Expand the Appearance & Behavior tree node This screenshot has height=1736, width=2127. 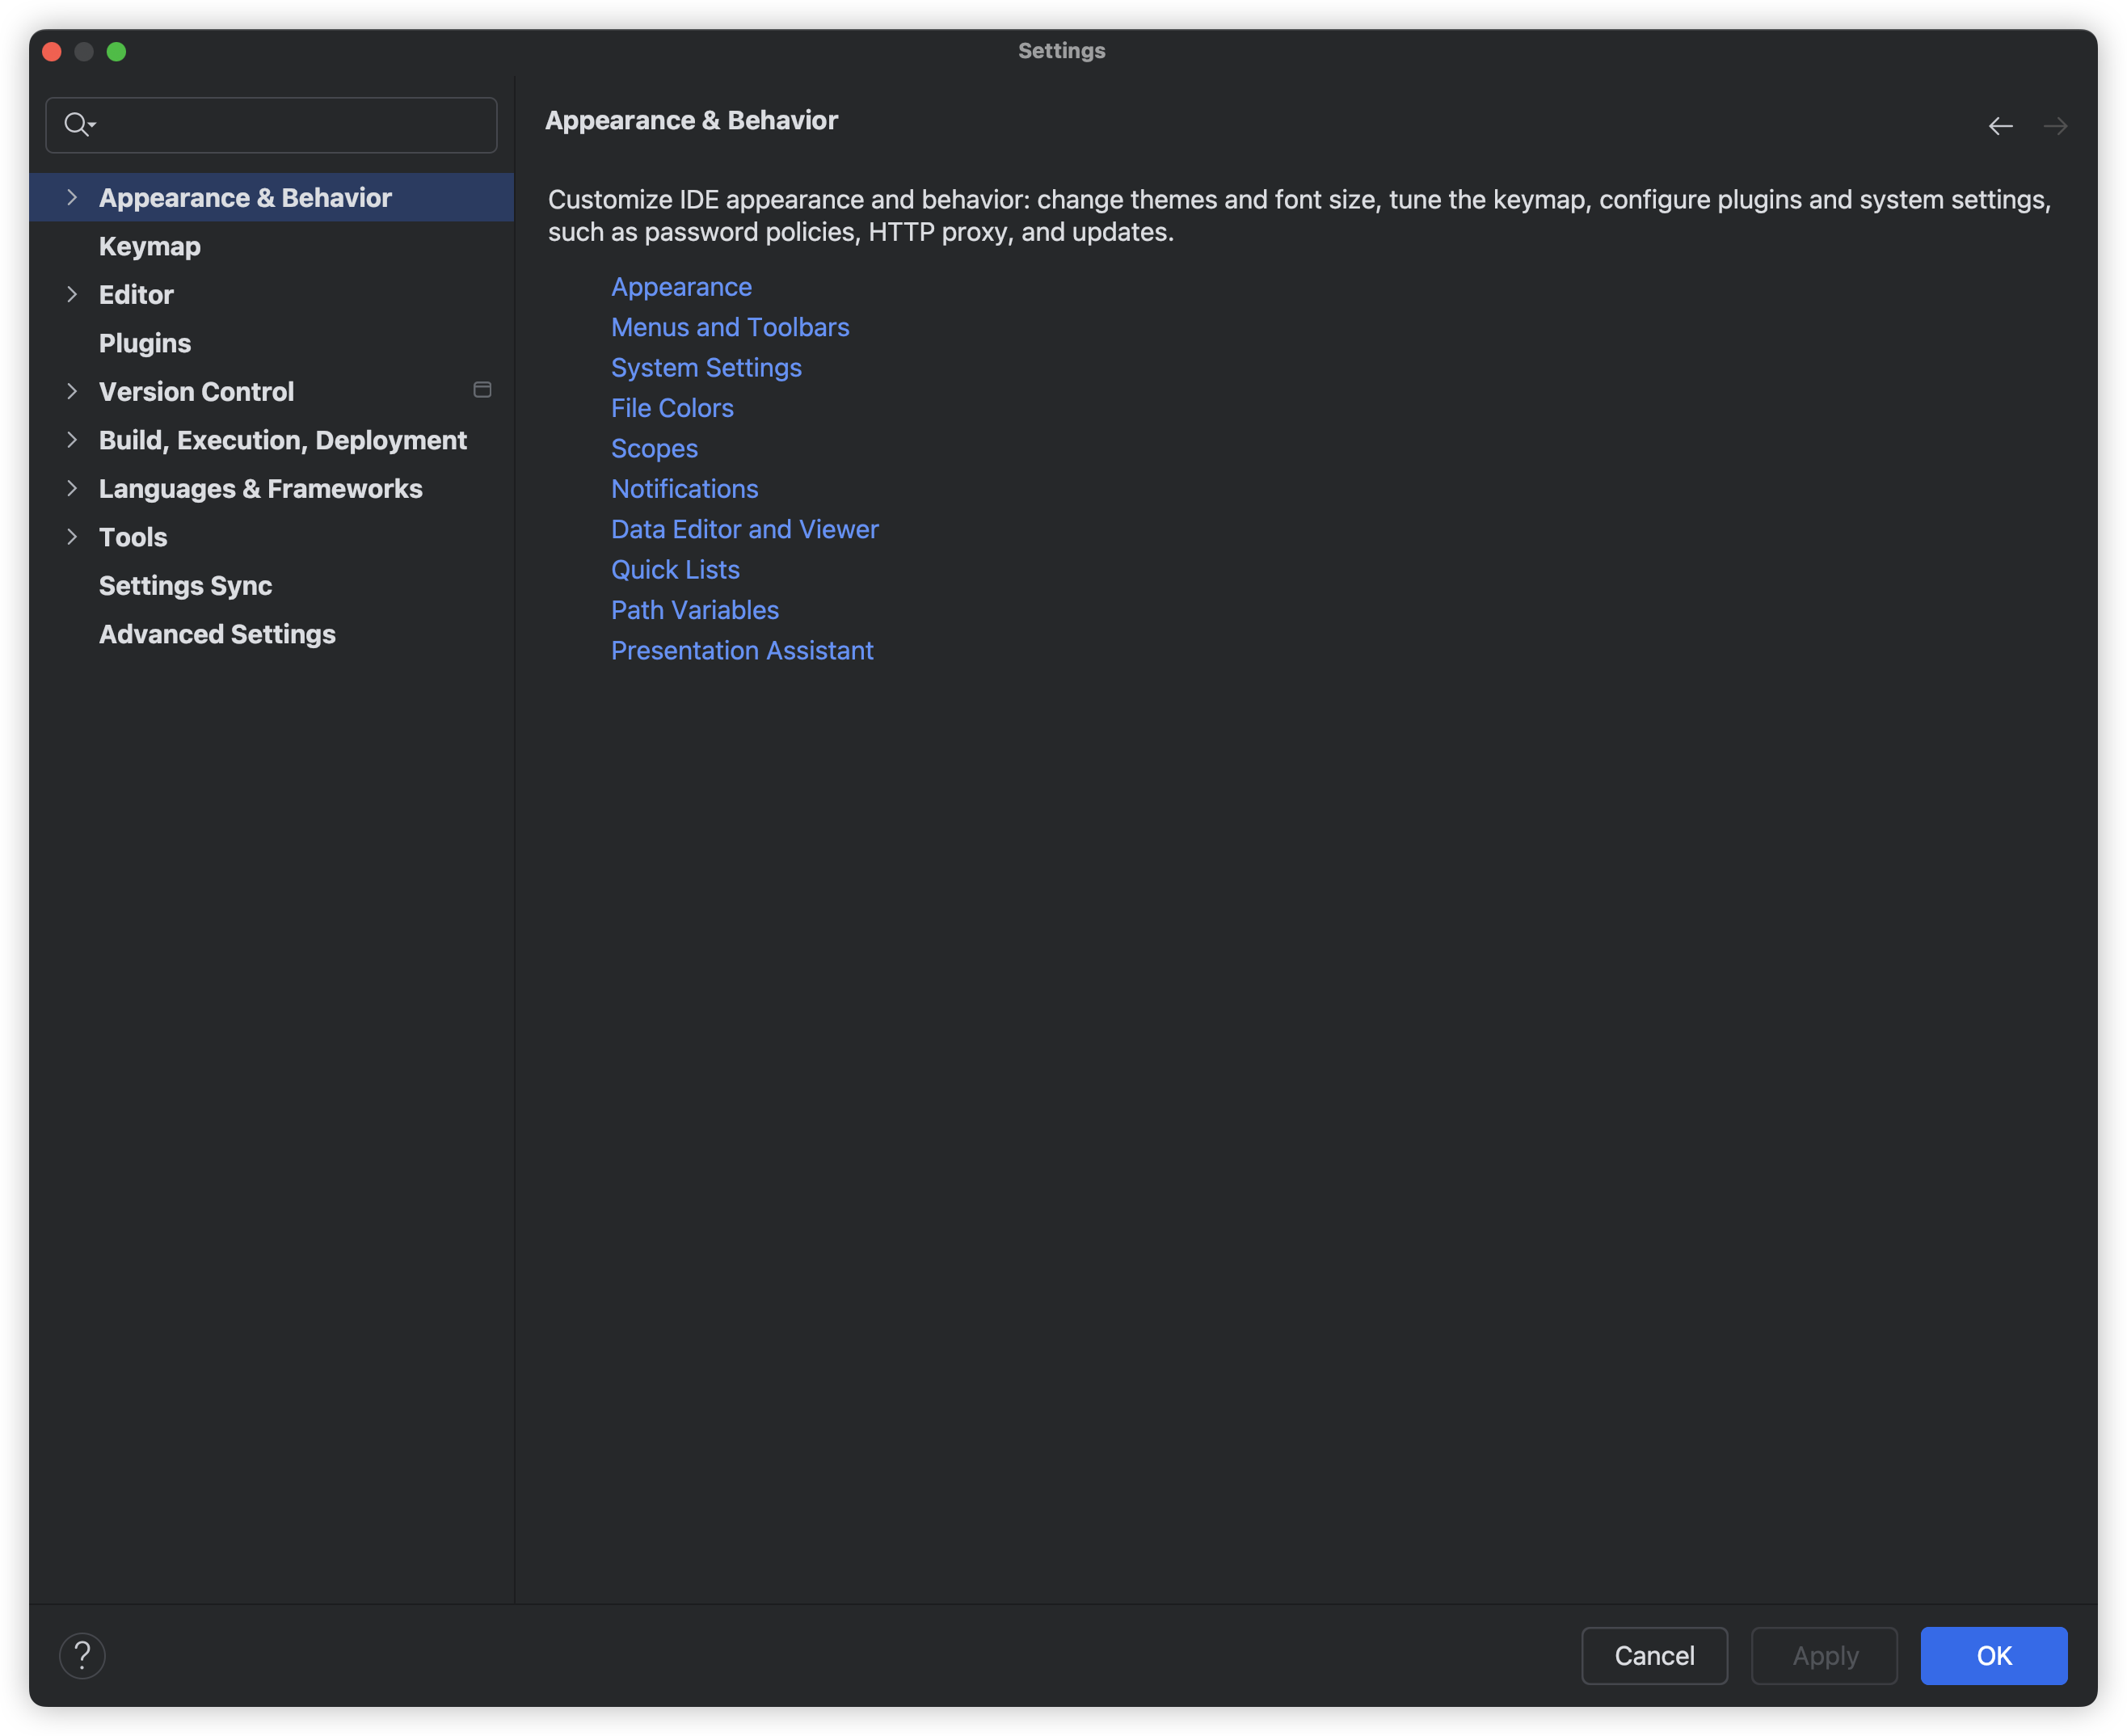click(71, 198)
